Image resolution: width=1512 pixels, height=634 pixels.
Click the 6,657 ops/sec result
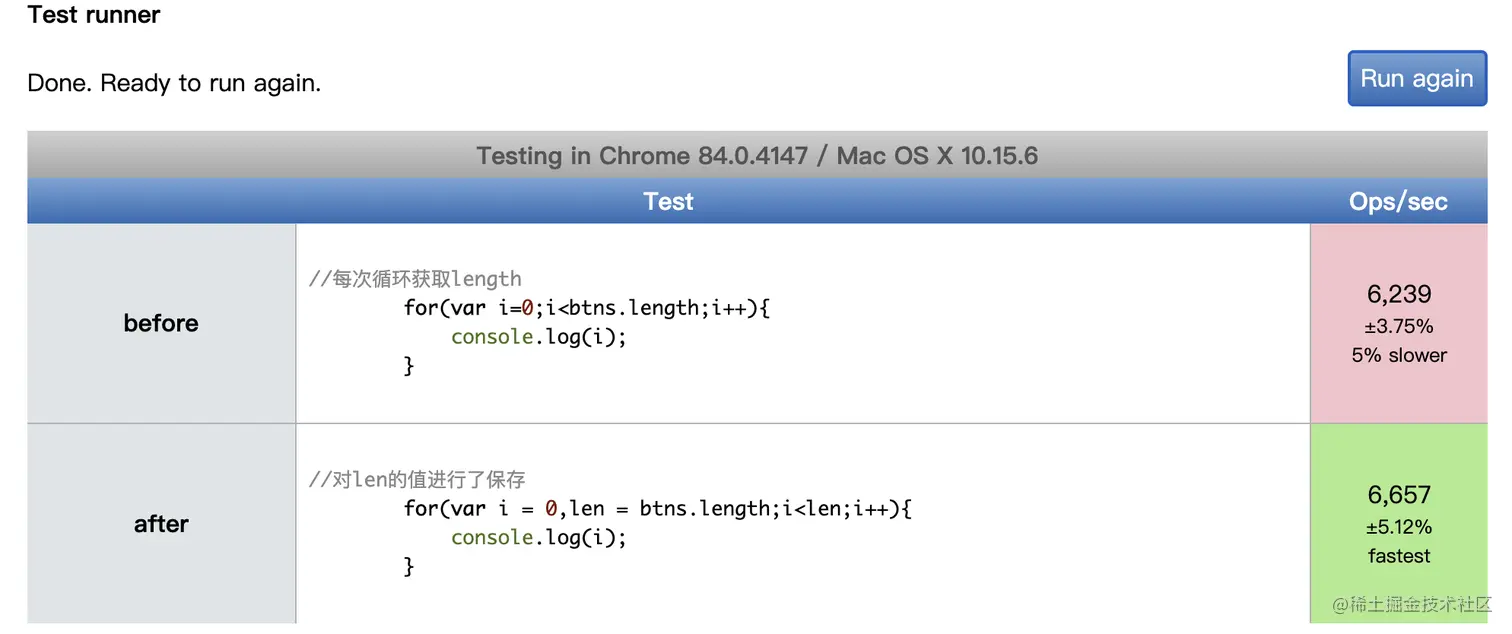click(1399, 495)
